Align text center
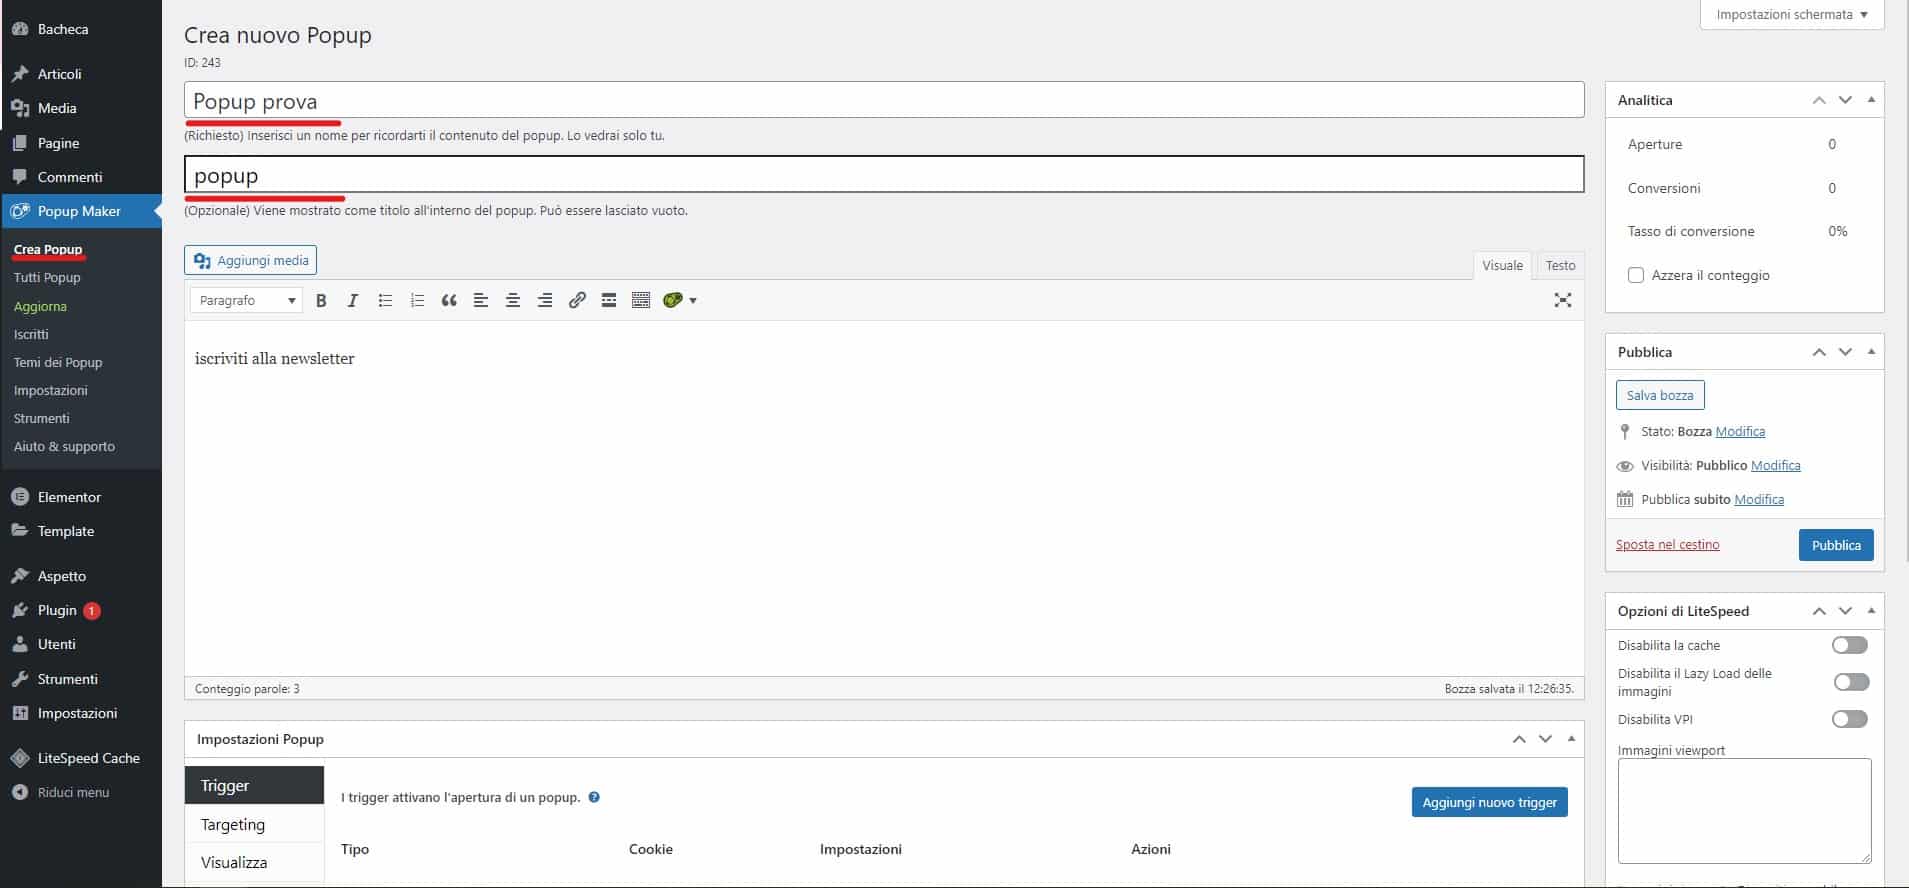The image size is (1909, 888). tap(513, 300)
